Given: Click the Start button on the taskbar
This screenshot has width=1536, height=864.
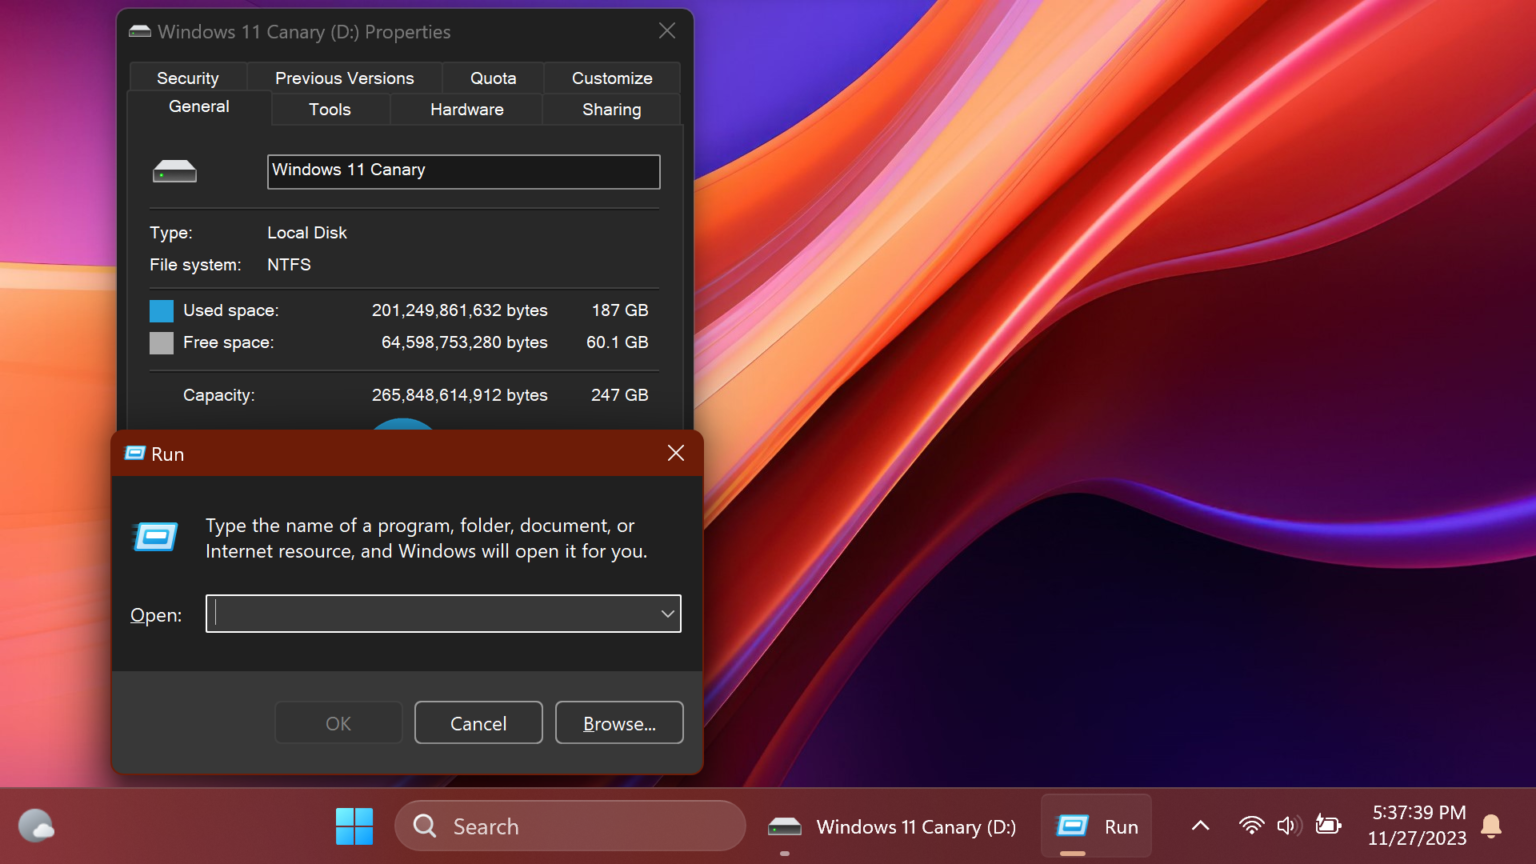Looking at the screenshot, I should tap(354, 826).
